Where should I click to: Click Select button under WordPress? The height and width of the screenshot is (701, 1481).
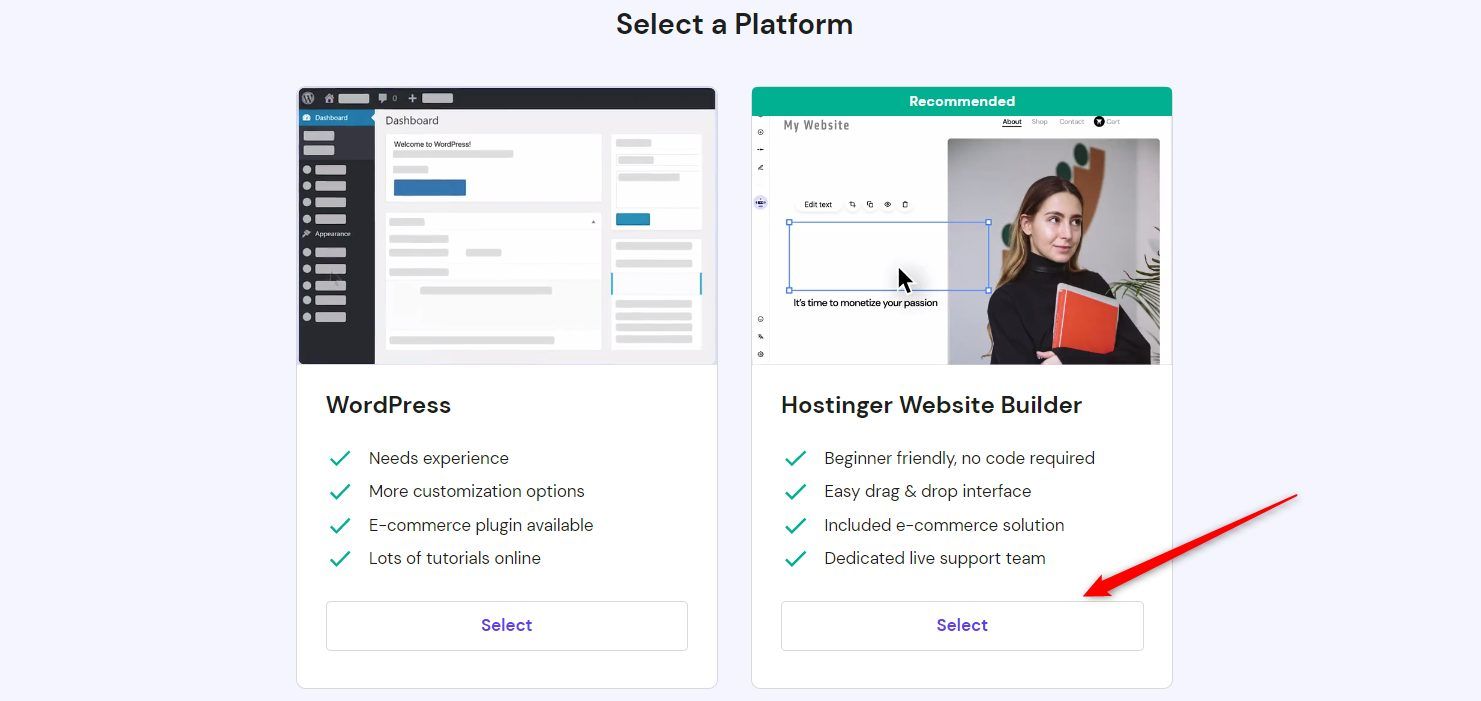(507, 626)
